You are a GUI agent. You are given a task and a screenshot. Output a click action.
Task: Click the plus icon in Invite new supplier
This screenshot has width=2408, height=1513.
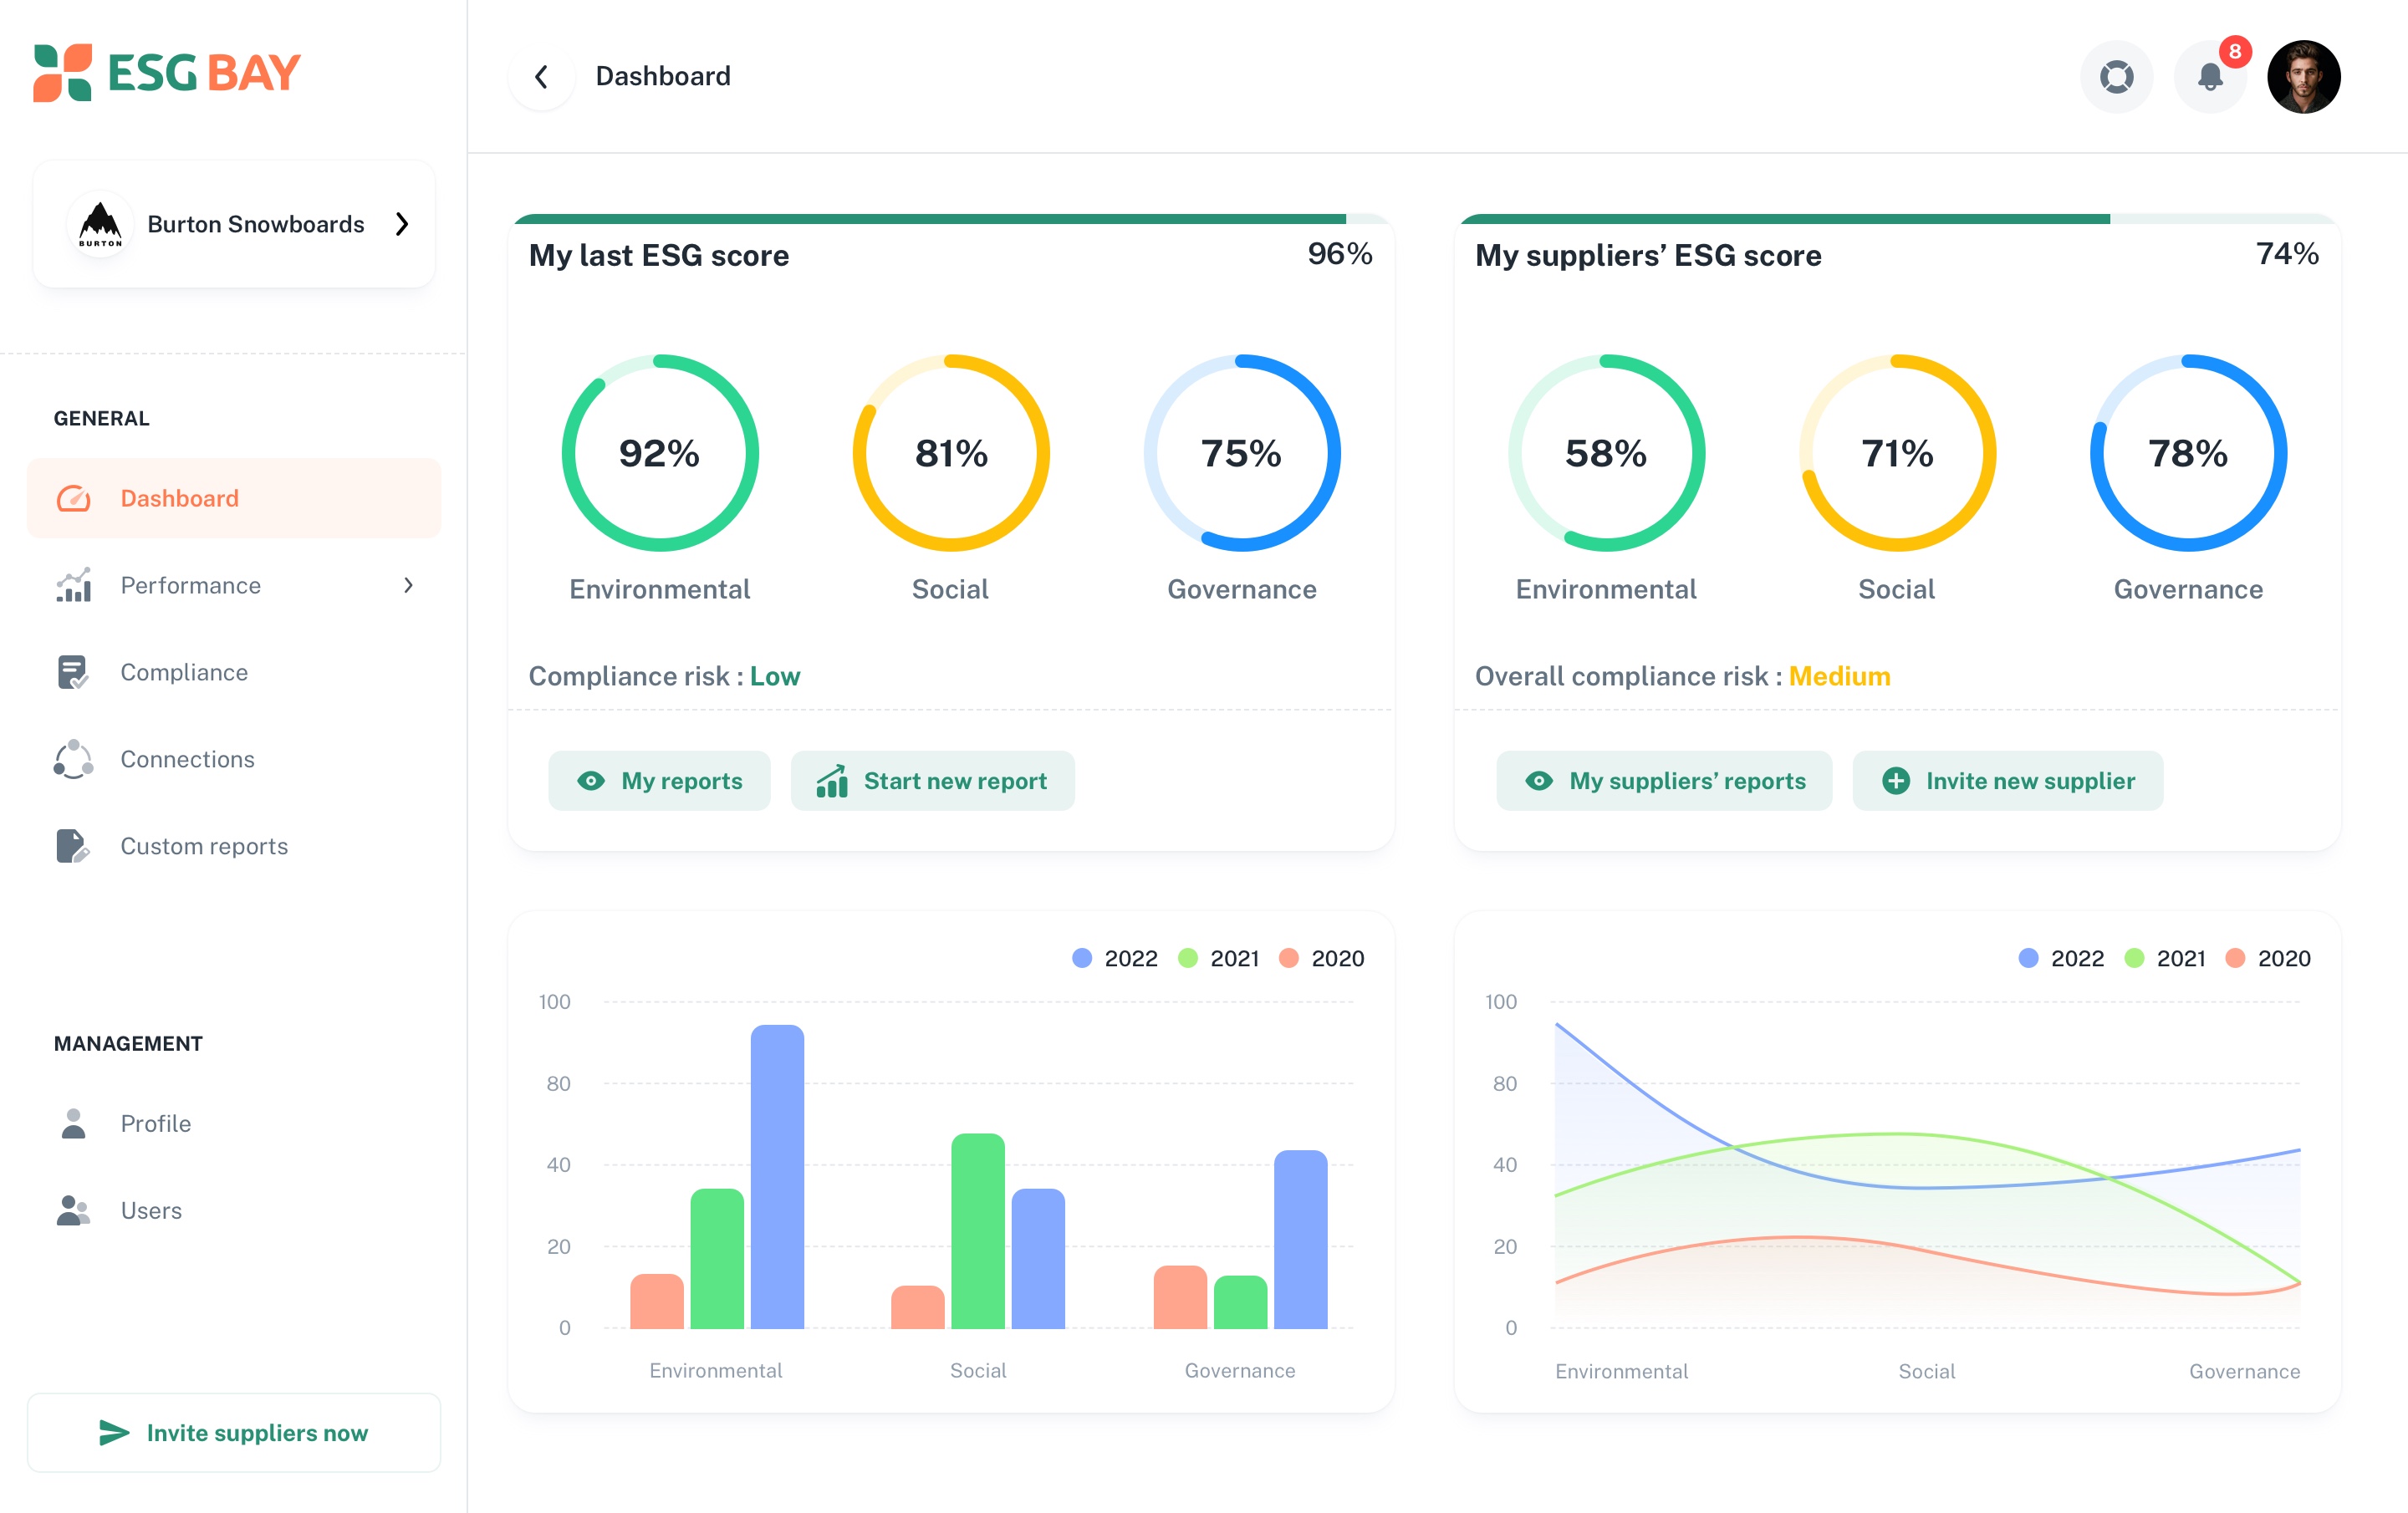tap(1896, 780)
